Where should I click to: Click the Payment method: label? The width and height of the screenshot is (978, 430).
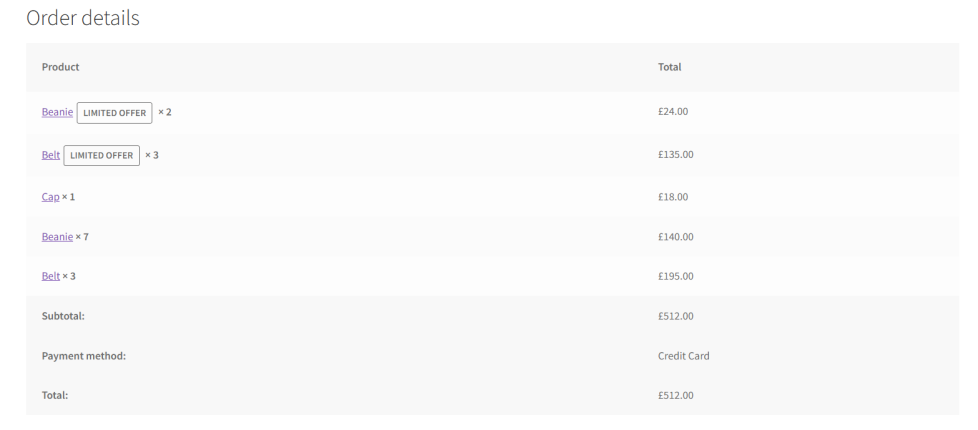tap(84, 356)
